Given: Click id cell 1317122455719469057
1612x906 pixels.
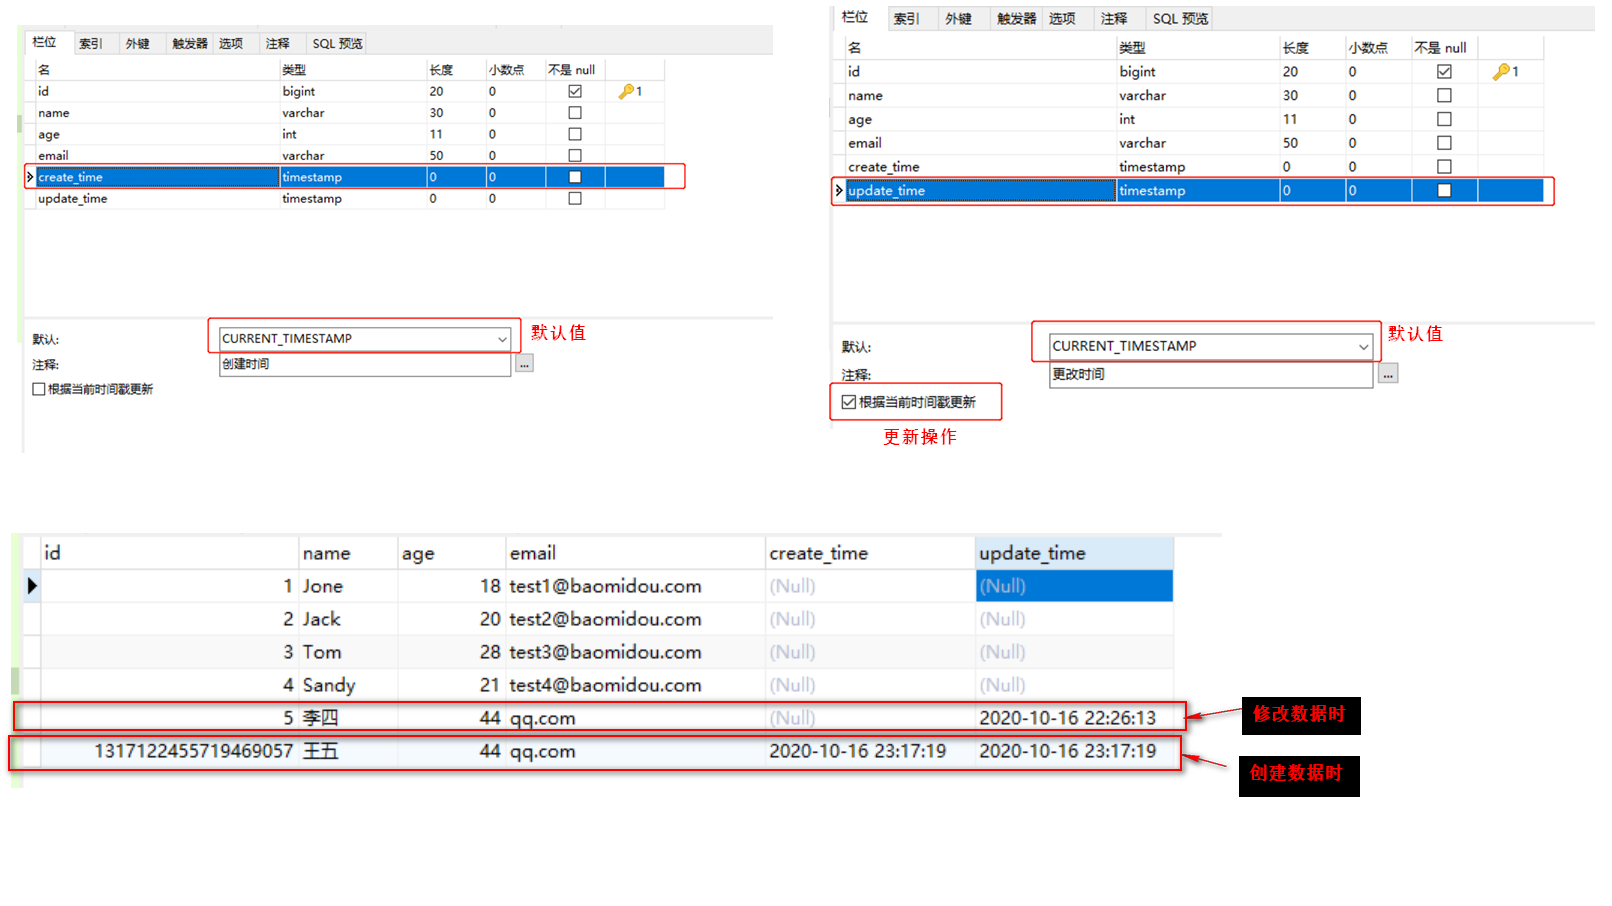Looking at the screenshot, I should click(169, 751).
